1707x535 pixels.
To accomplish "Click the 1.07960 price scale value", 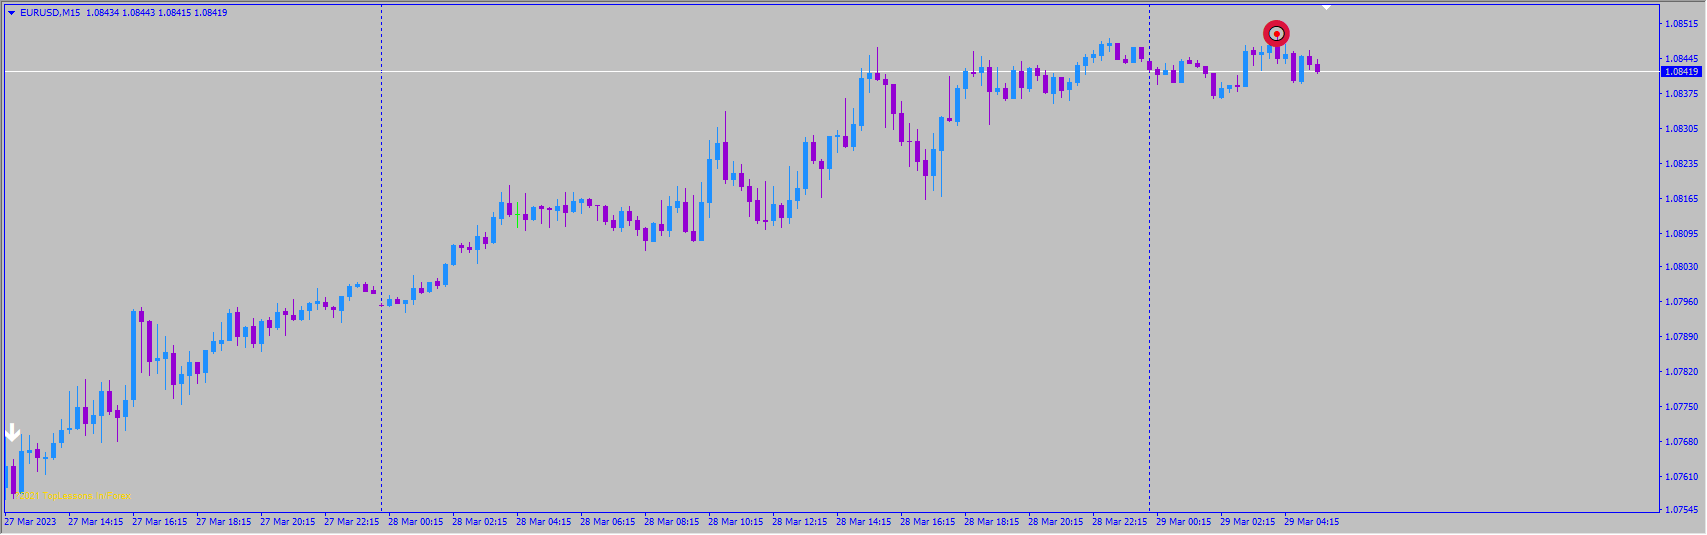I will click(1682, 302).
